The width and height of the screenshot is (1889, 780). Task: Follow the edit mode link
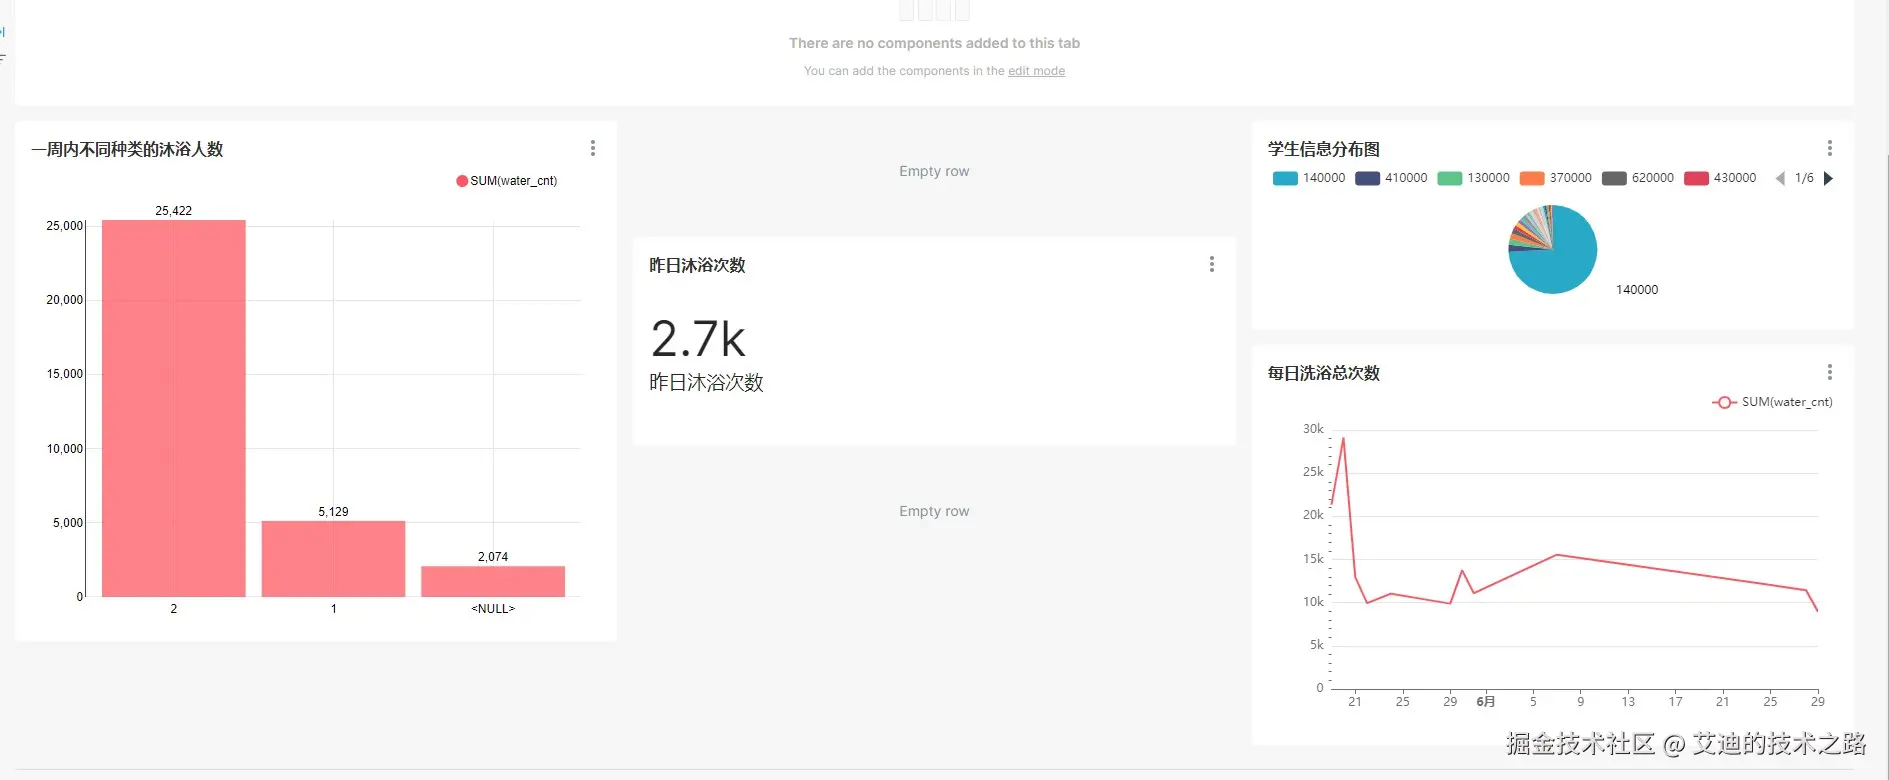pos(1036,71)
